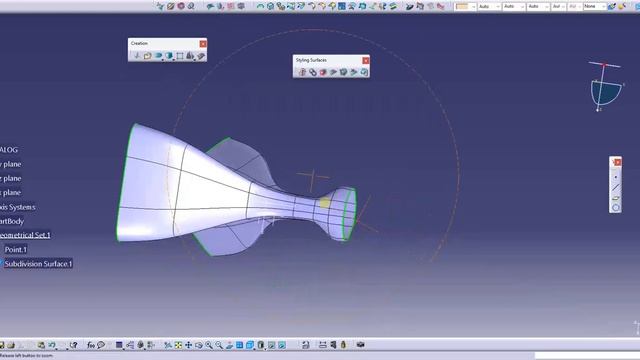Open the first Auto dropdown in top toolbar
The image size is (640, 360).
[x=490, y=6]
